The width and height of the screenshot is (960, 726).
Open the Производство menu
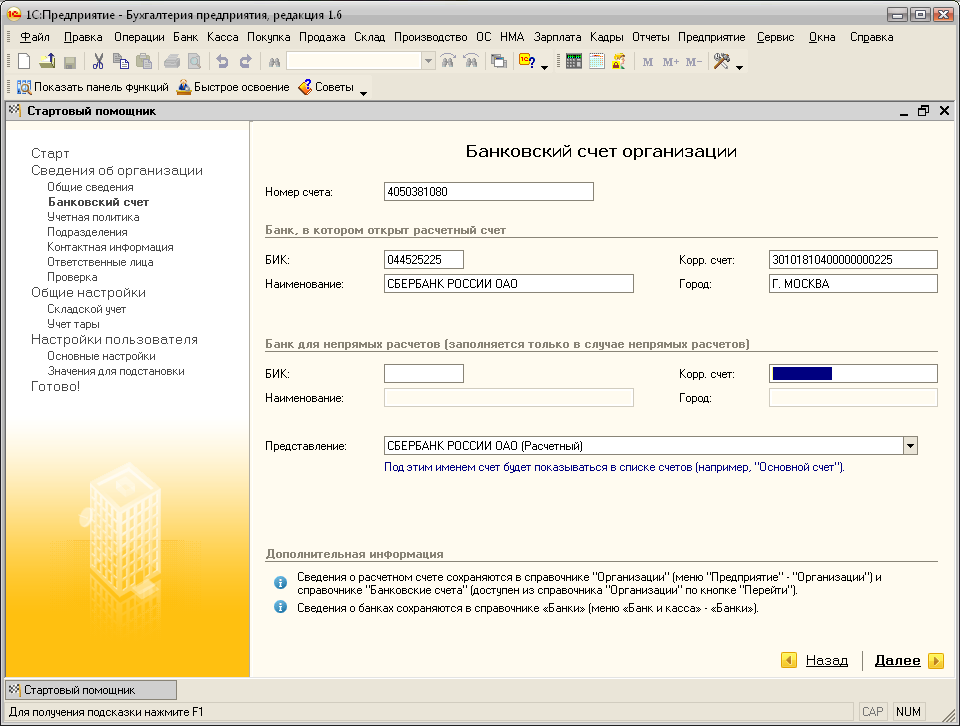[430, 37]
